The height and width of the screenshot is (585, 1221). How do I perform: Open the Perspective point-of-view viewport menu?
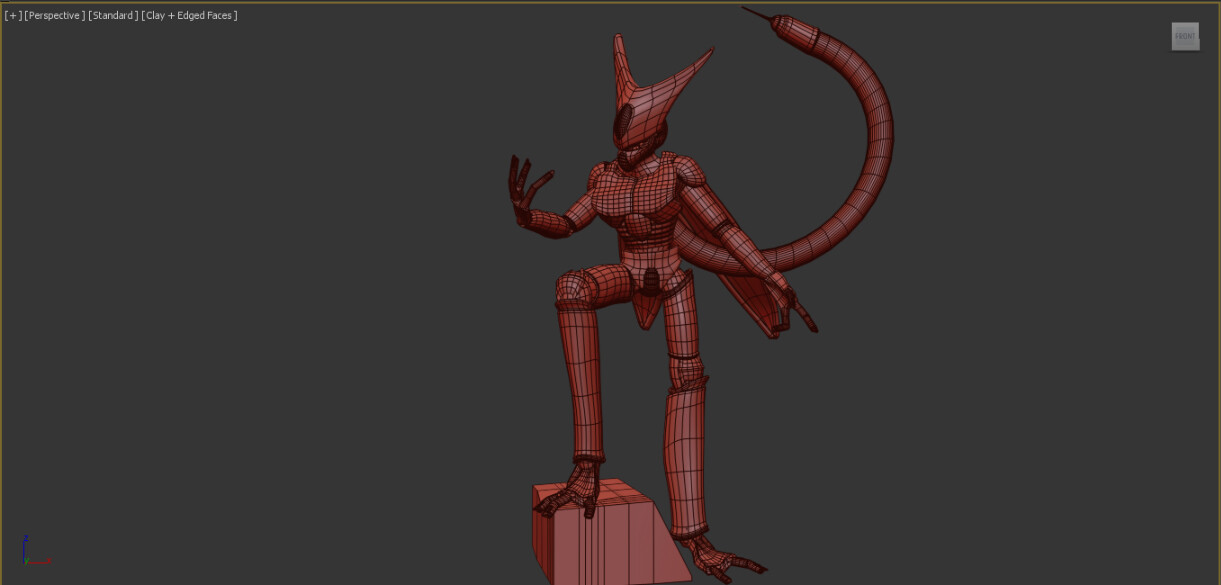click(x=54, y=16)
